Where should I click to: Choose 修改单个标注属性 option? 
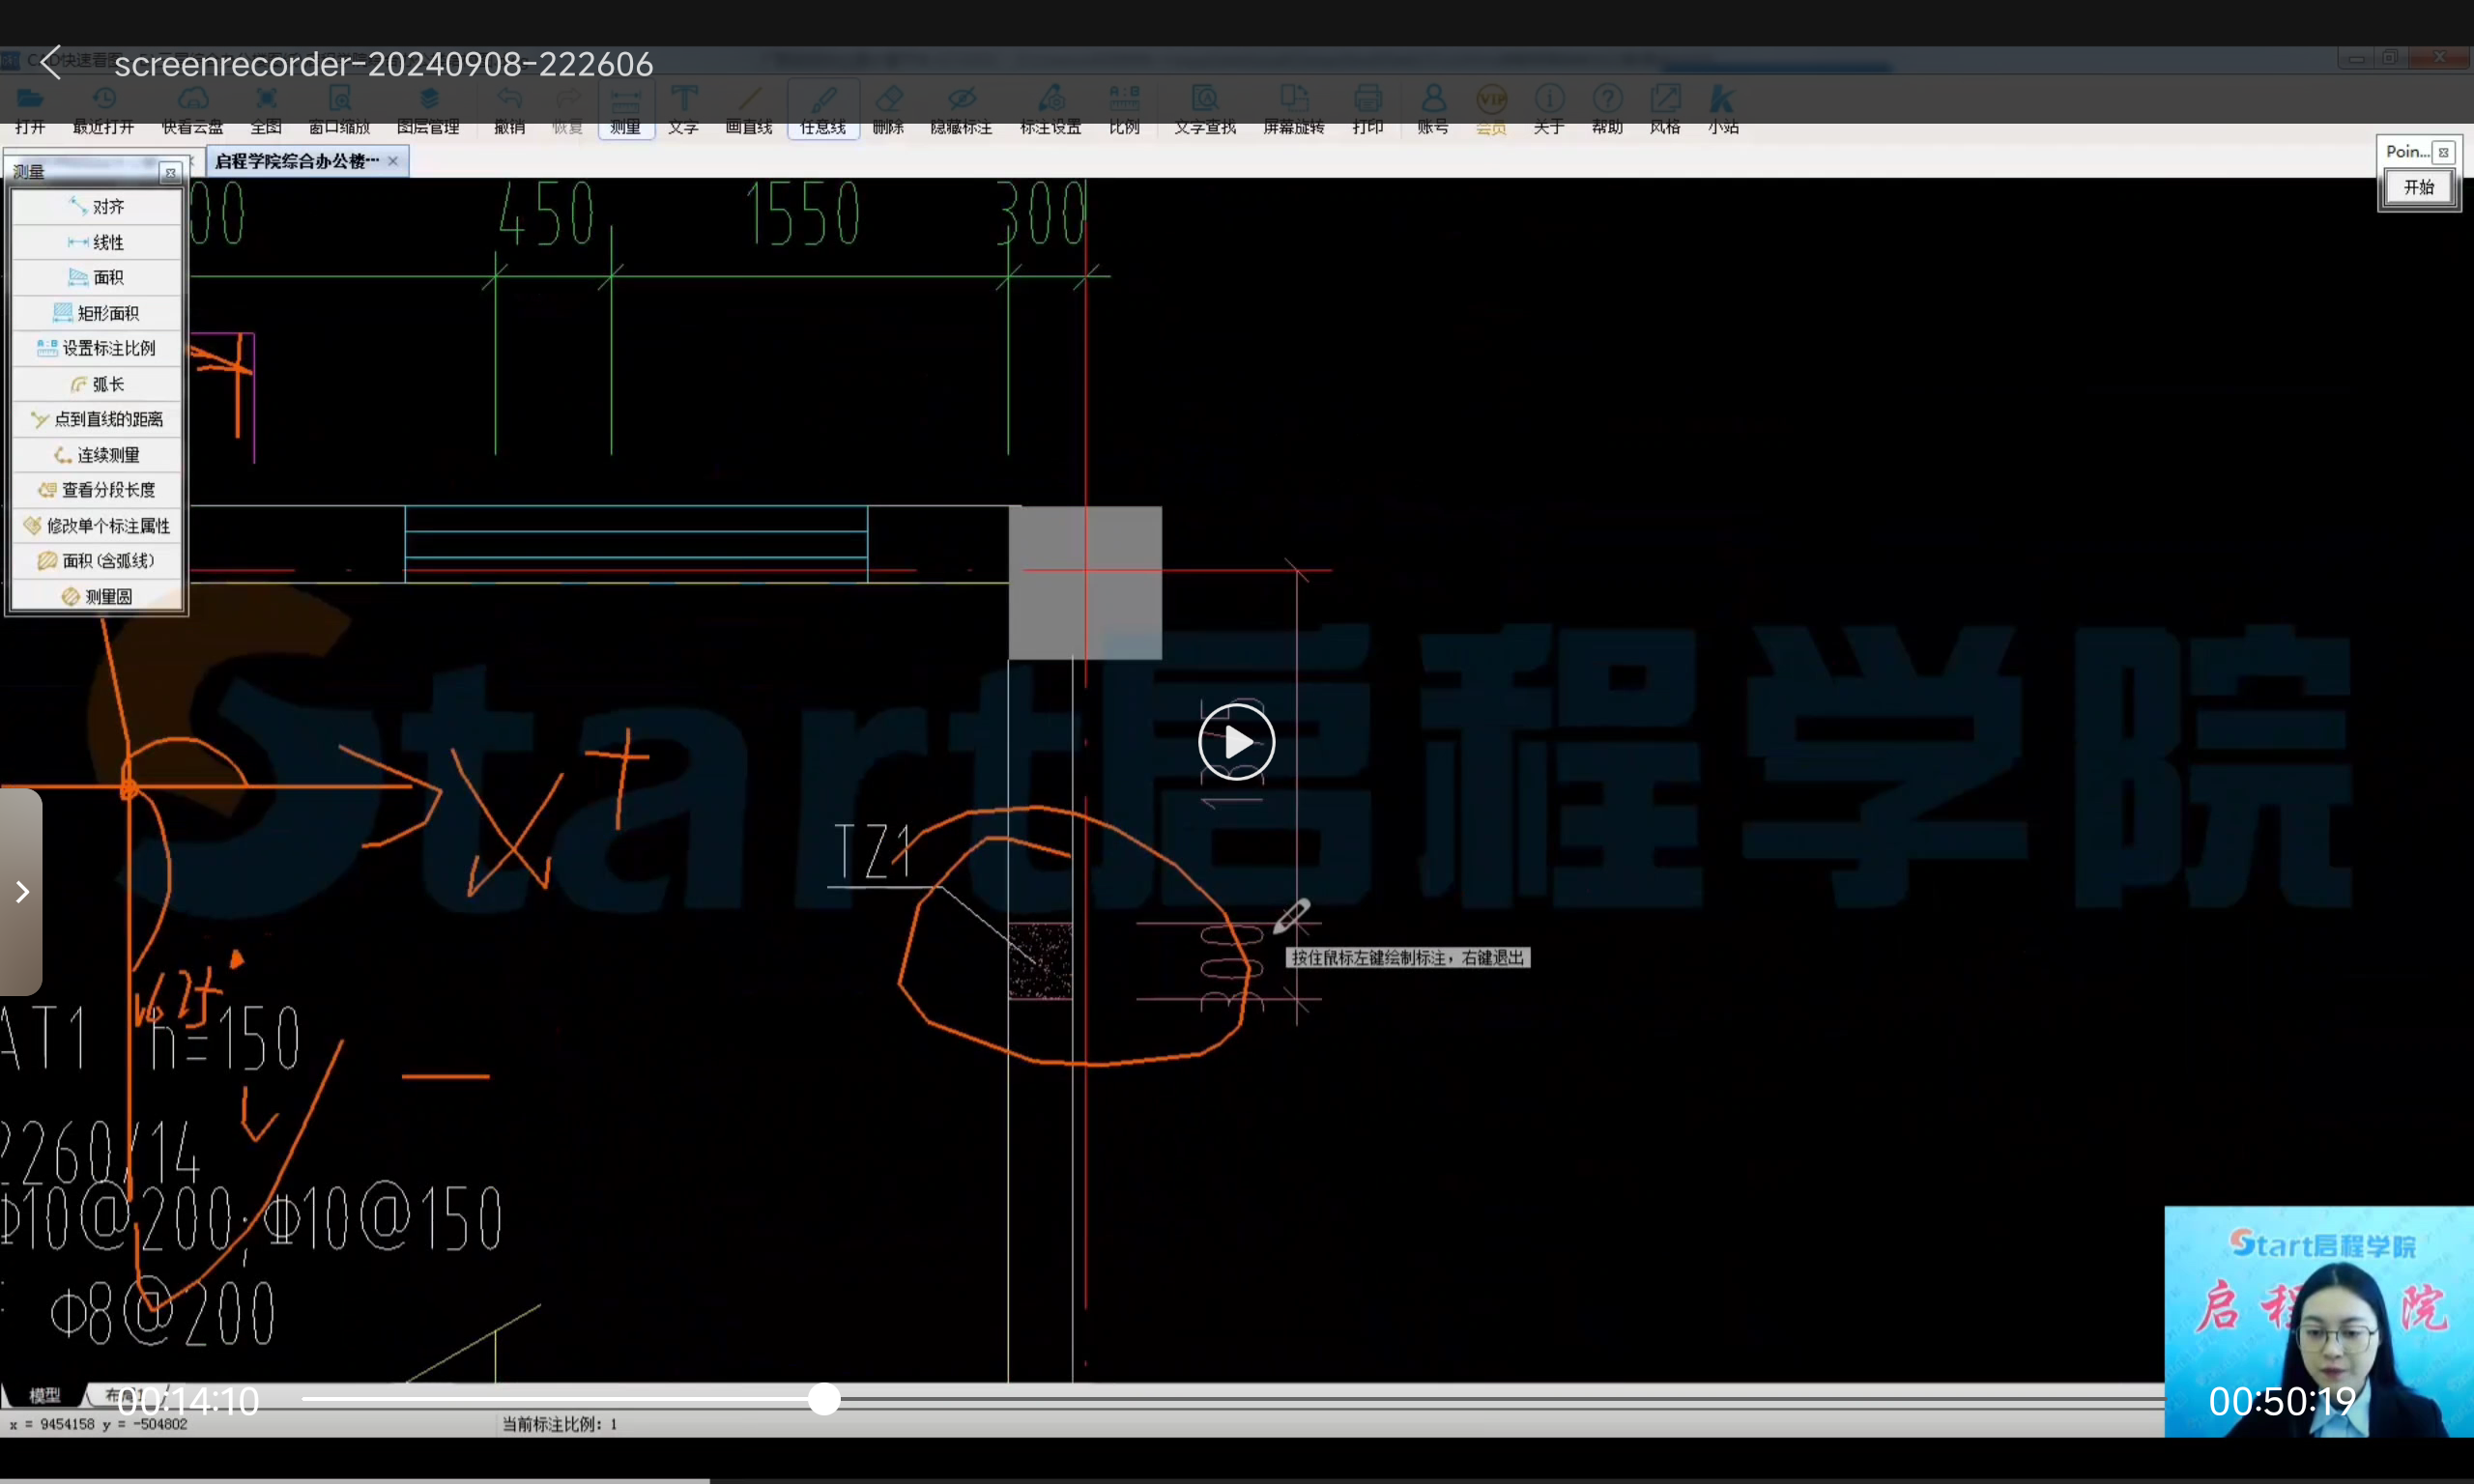tap(97, 526)
